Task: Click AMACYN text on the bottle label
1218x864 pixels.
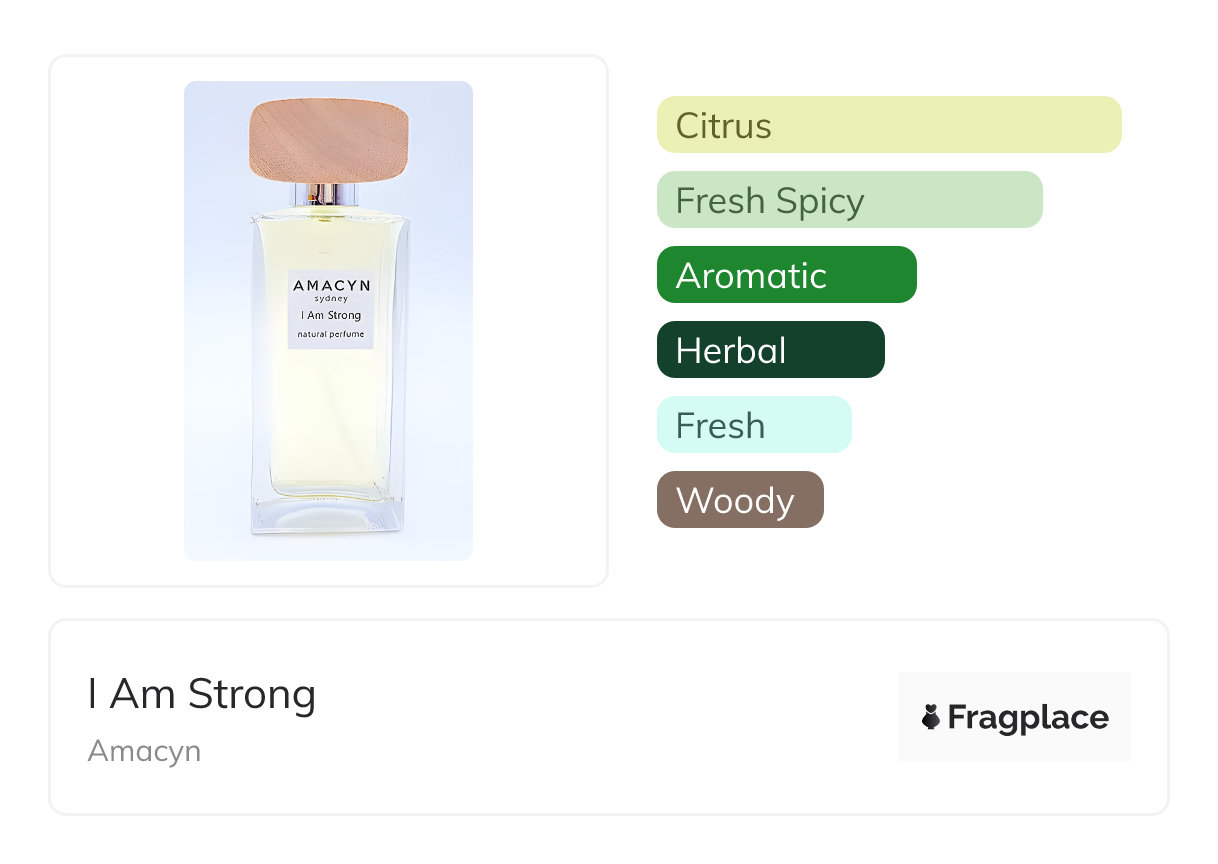Action: 331,286
